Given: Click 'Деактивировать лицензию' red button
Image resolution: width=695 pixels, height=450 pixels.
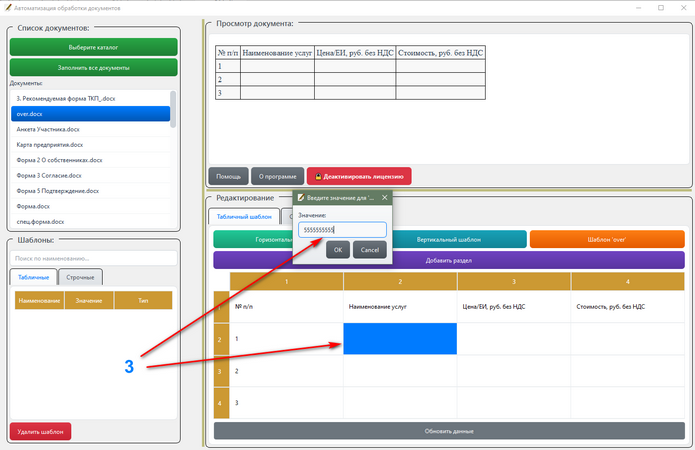Looking at the screenshot, I should 359,176.
